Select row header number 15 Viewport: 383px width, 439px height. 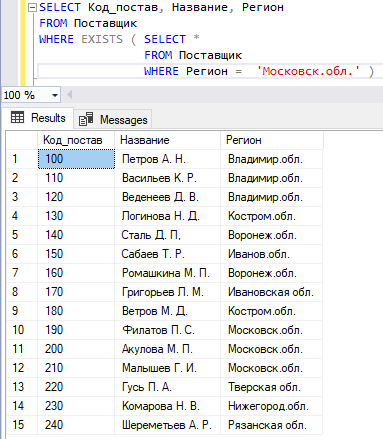tap(22, 425)
